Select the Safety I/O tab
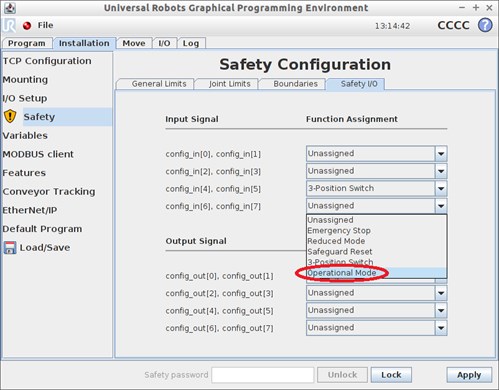Screen dimensions: 499x390 point(356,84)
